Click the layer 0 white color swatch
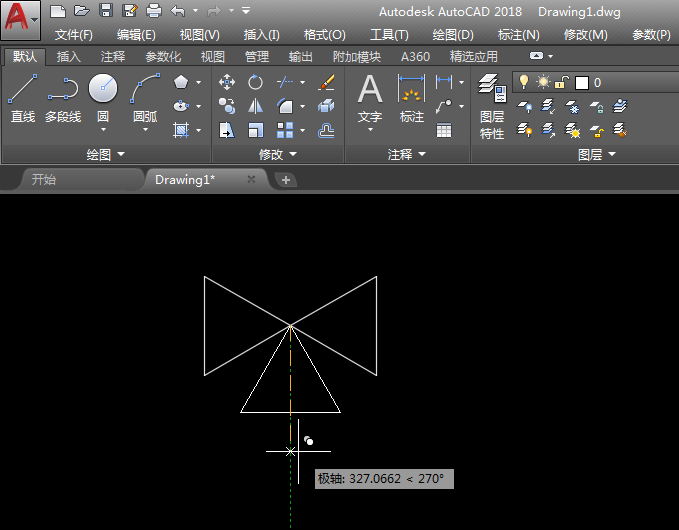The image size is (679, 530). click(581, 82)
